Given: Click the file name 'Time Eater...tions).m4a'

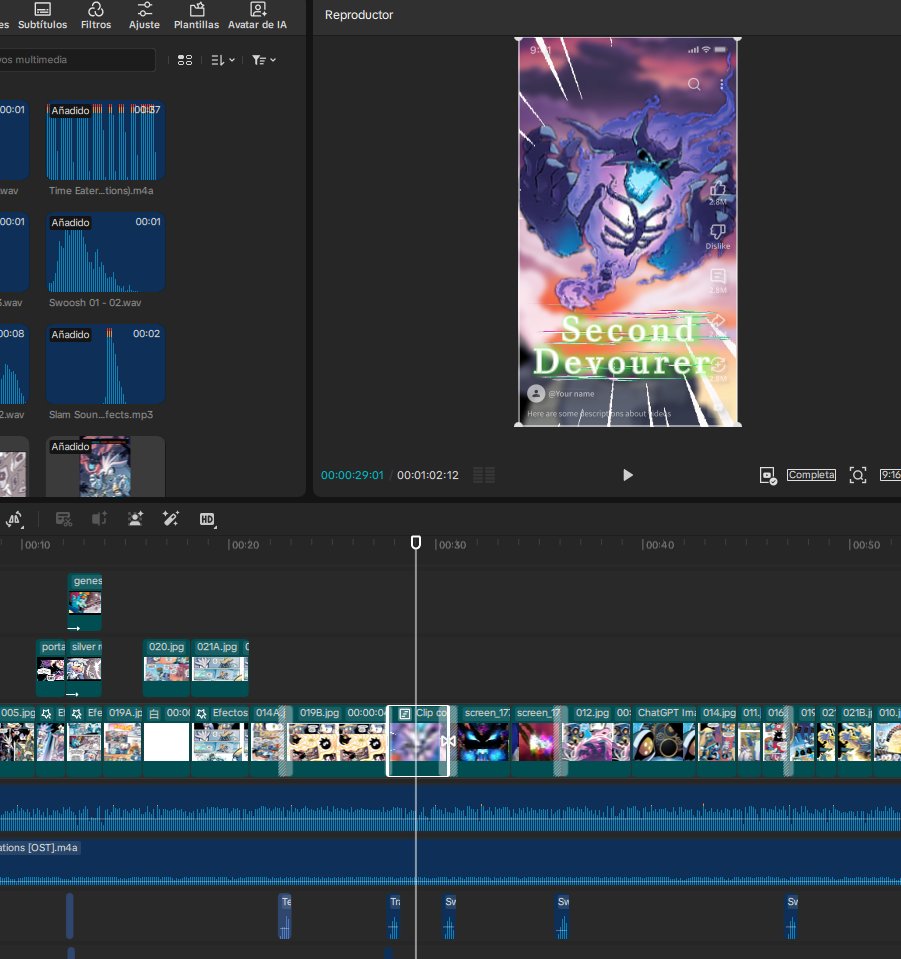Looking at the screenshot, I should click(101, 191).
